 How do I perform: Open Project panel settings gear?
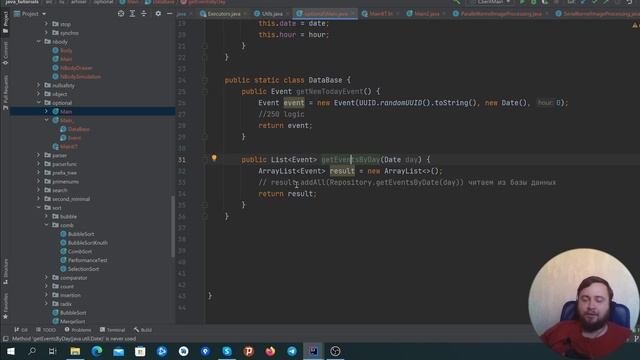click(158, 14)
